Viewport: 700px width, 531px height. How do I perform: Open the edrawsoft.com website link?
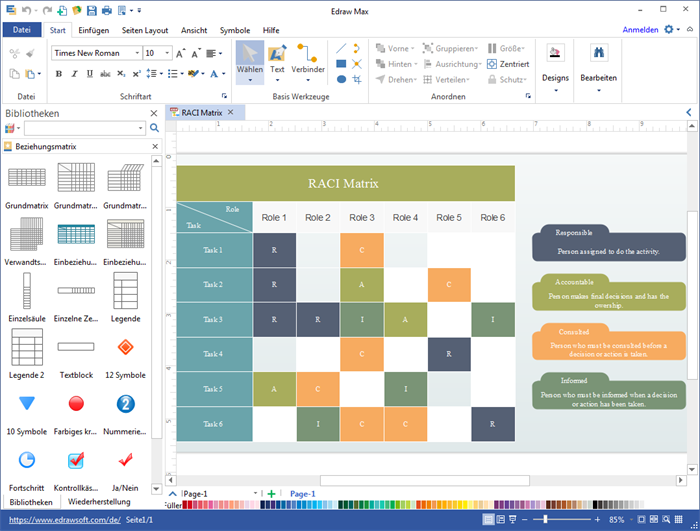pos(65,520)
